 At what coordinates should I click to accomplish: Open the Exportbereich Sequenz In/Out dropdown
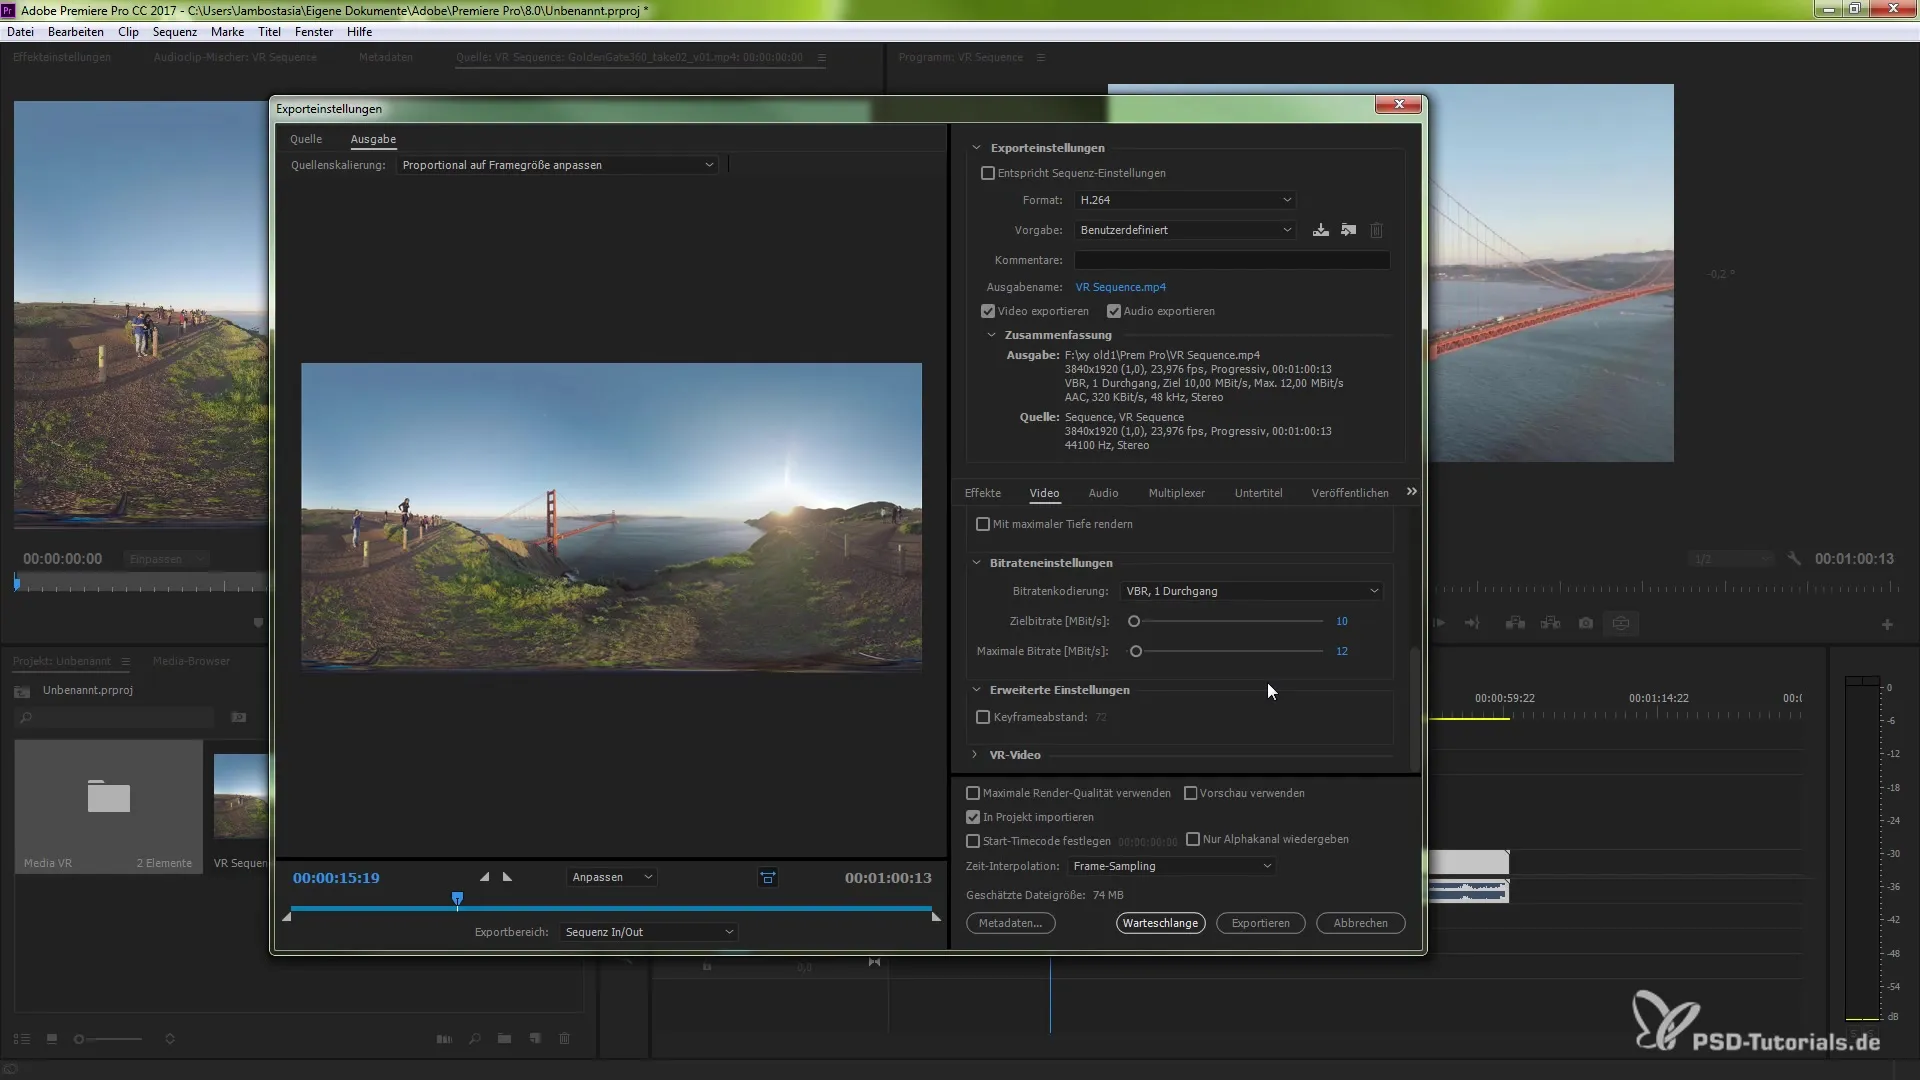coord(648,932)
